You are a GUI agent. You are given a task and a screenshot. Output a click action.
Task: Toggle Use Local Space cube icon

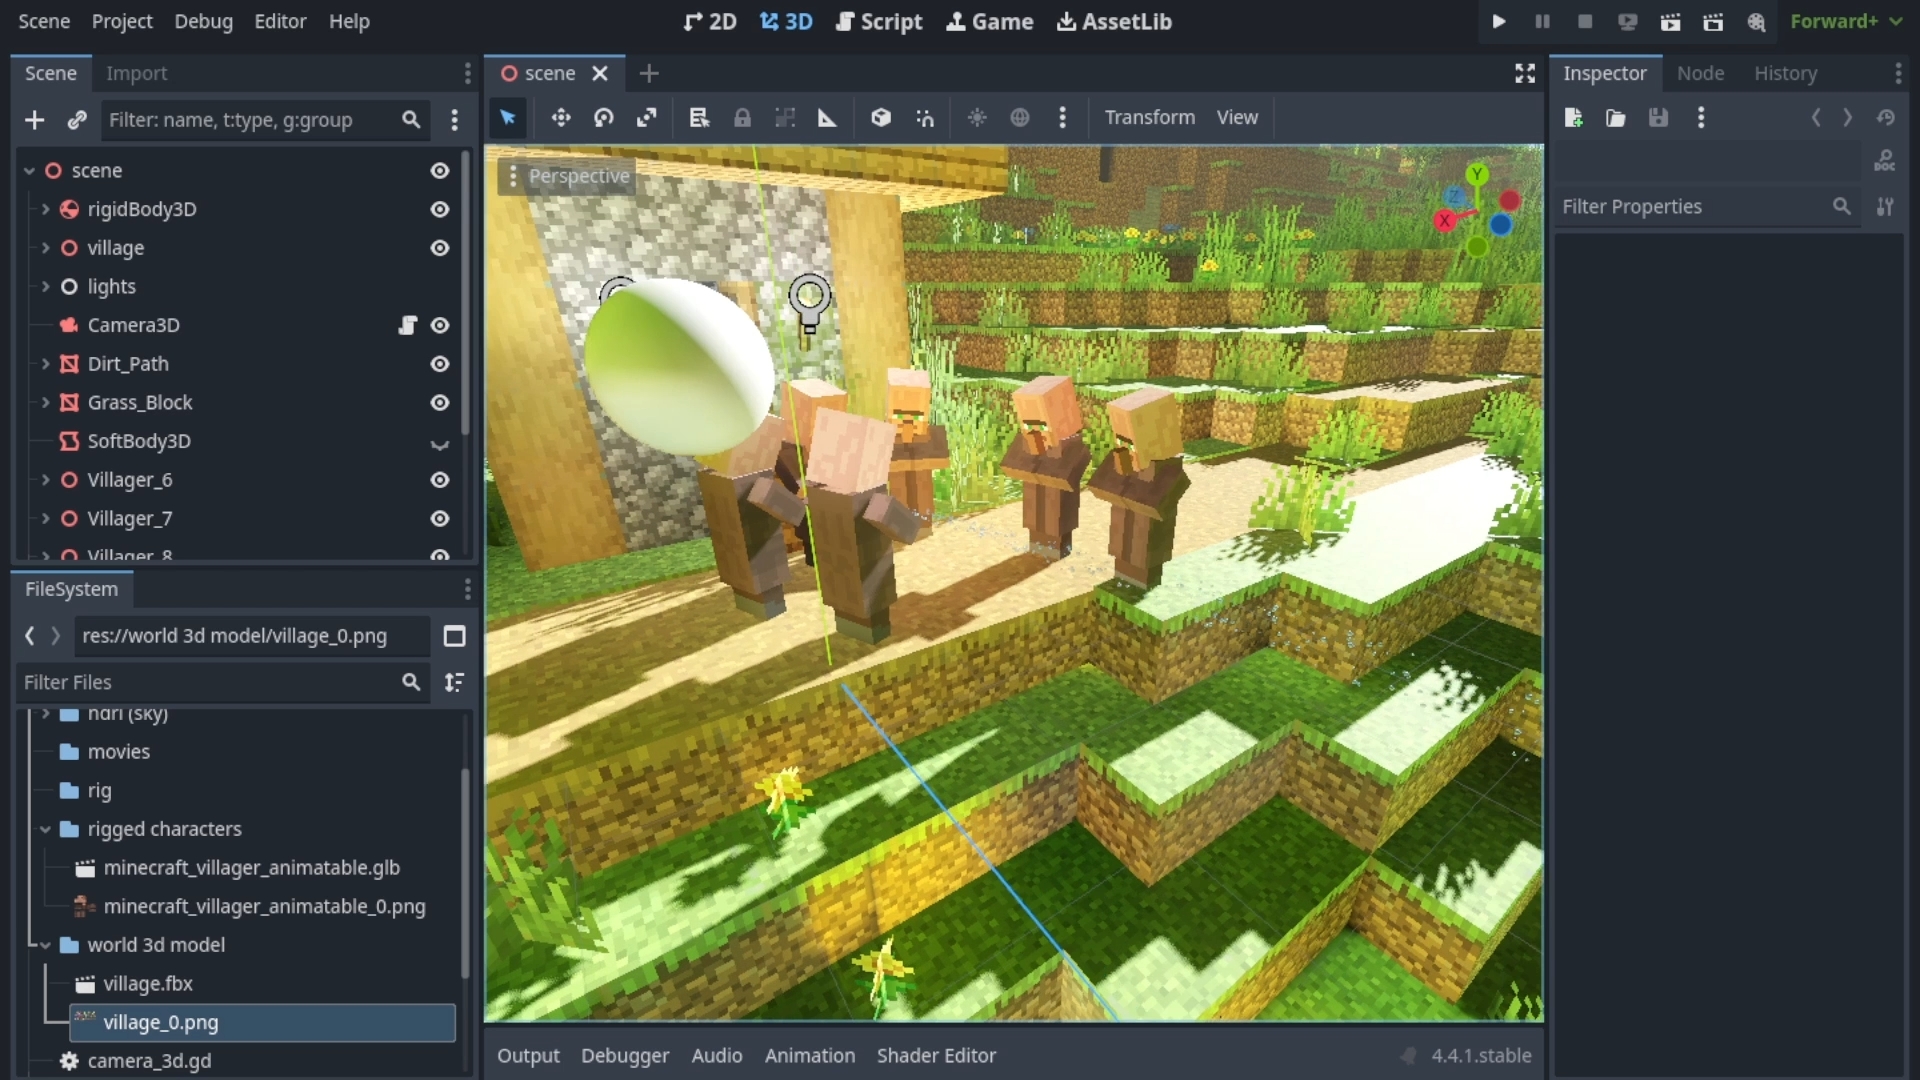pyautogui.click(x=881, y=118)
